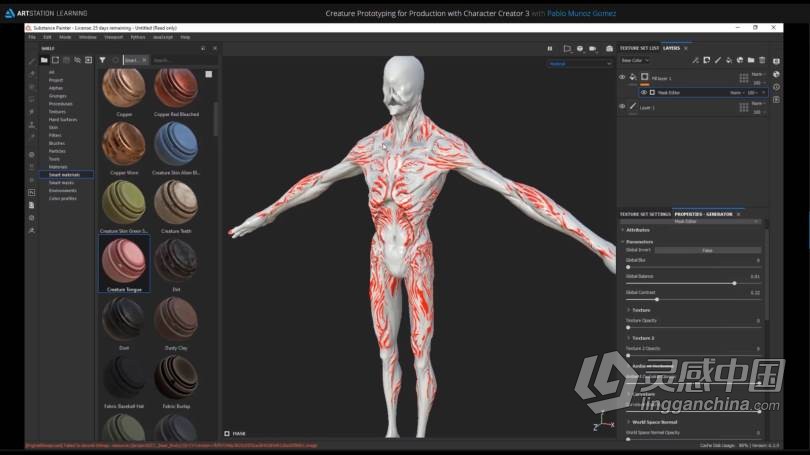The width and height of the screenshot is (810, 455).
Task: Select the Skin shelf category
Action: [53, 127]
